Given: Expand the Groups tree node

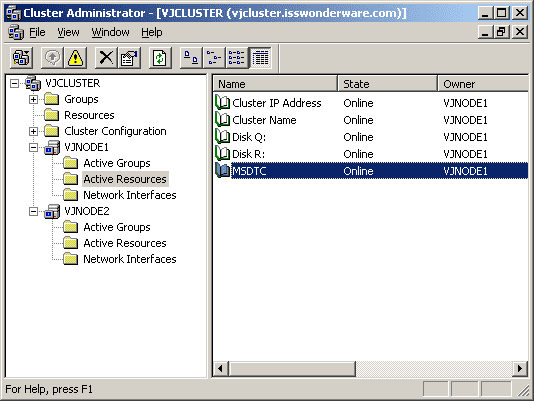Looking at the screenshot, I should (33, 99).
